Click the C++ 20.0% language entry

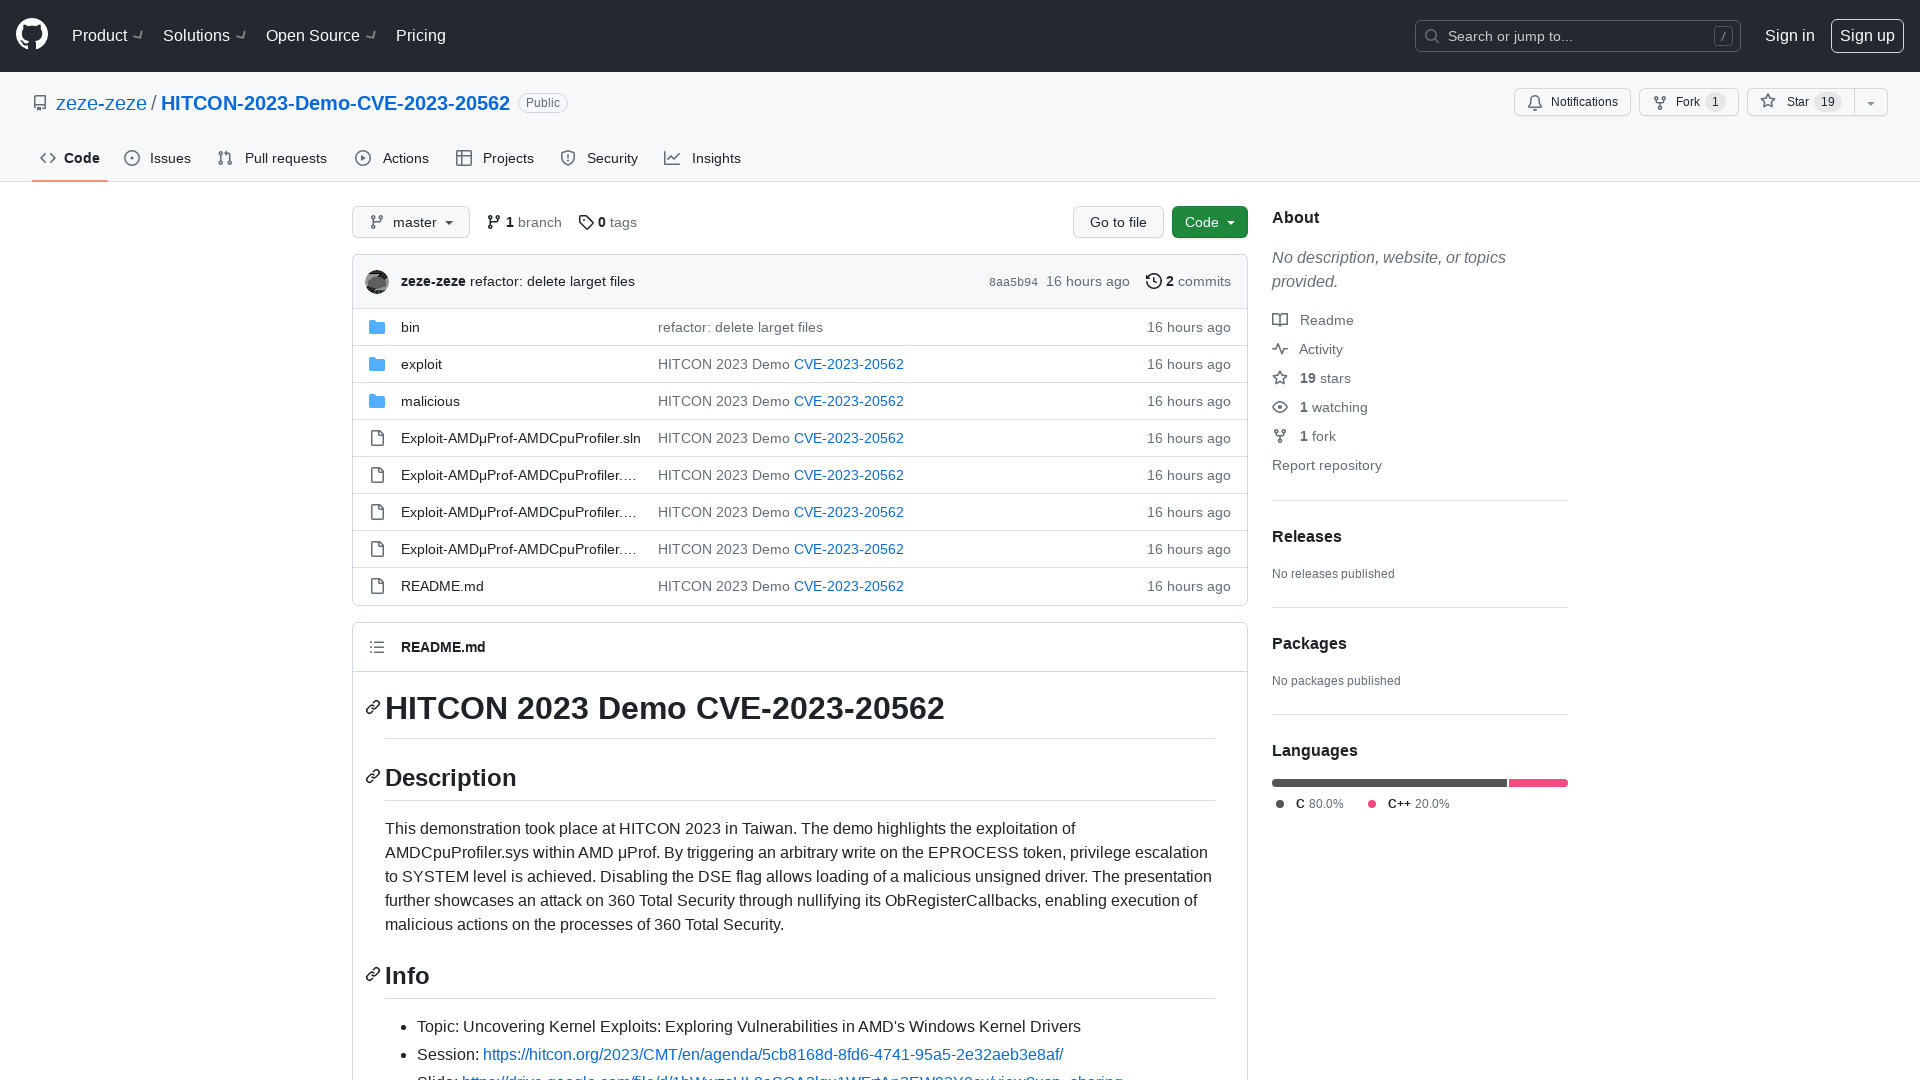click(1408, 804)
